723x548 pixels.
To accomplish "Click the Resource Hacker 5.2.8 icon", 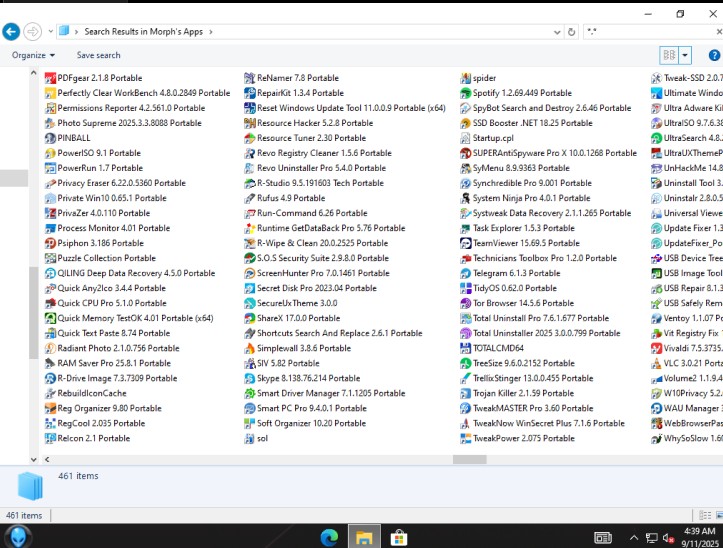I will pyautogui.click(x=249, y=123).
